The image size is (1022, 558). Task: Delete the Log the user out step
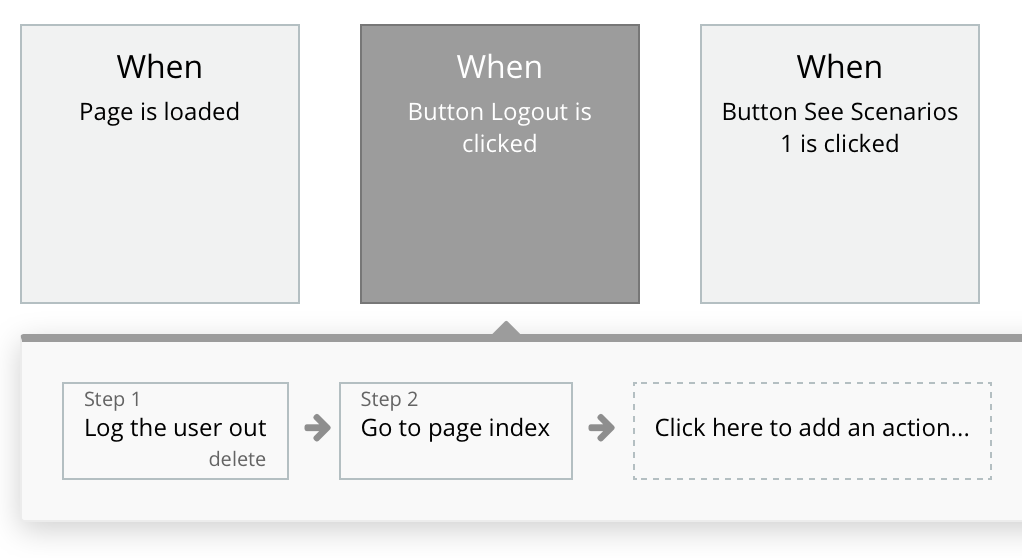click(237, 459)
